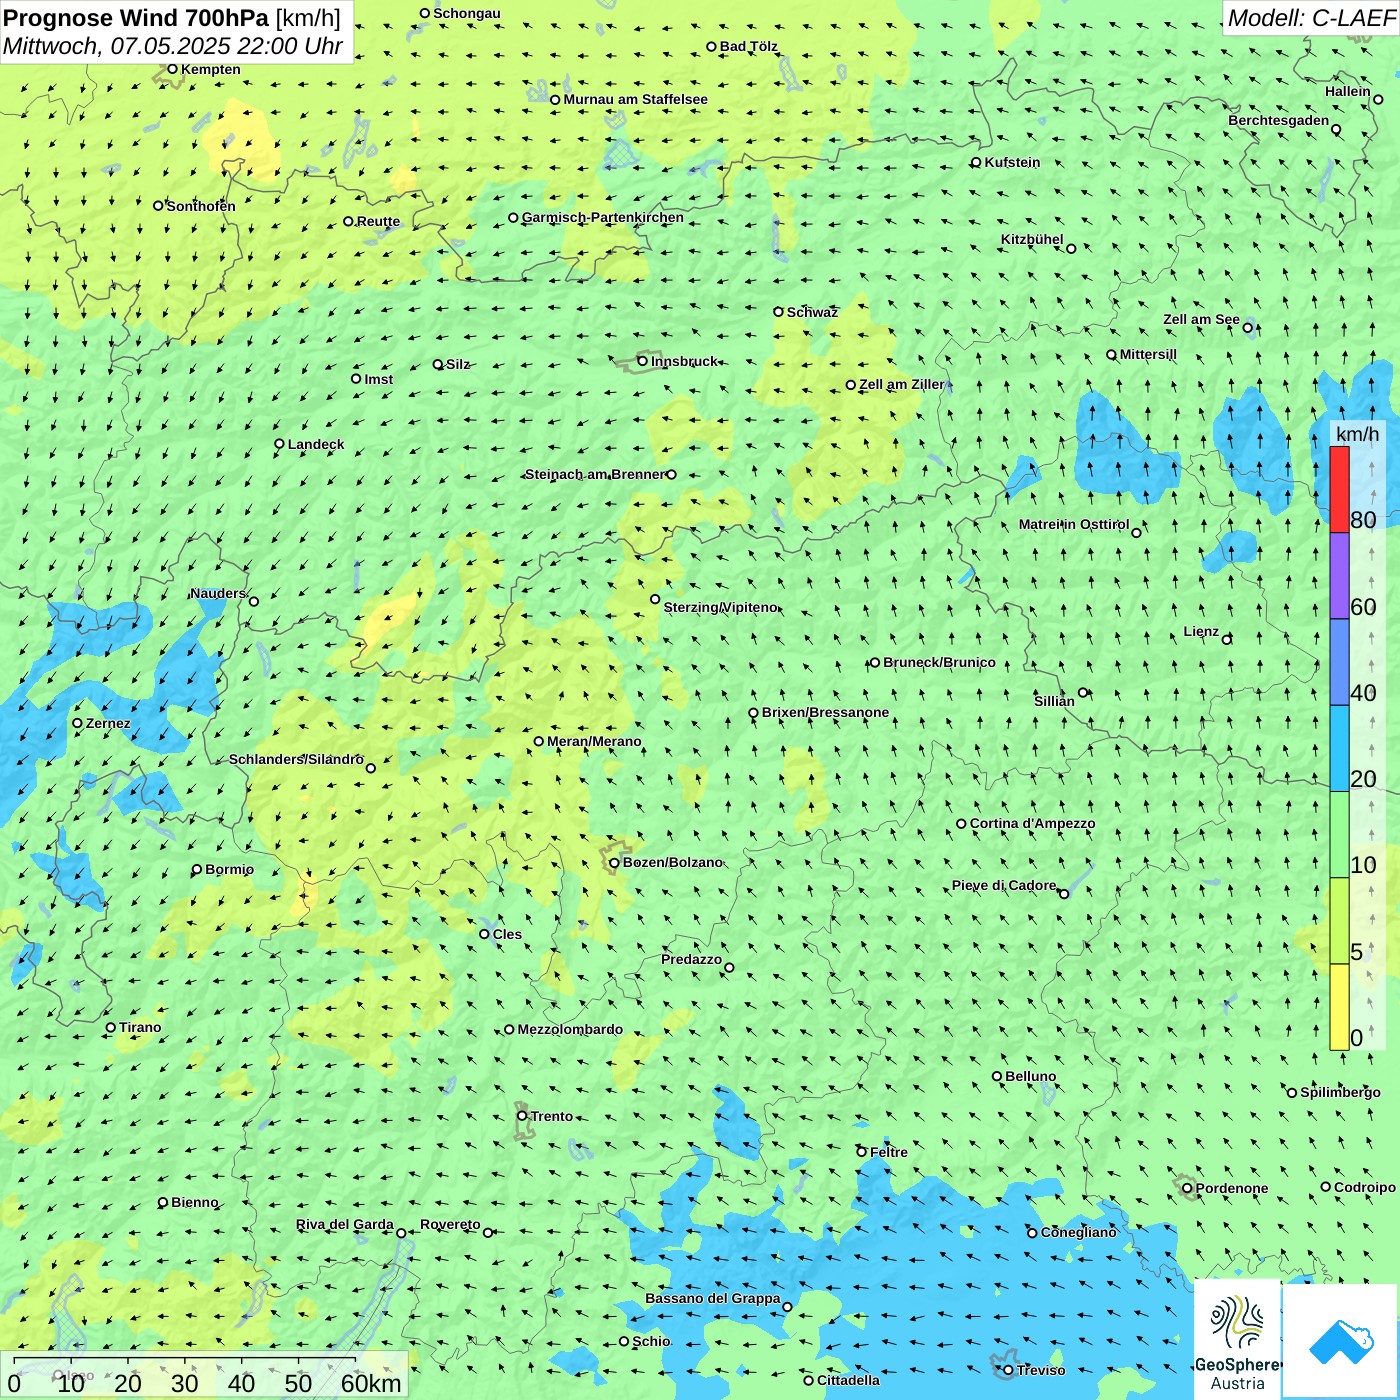Click the Belluno label
1400x1400 pixels.
pos(1030,1076)
